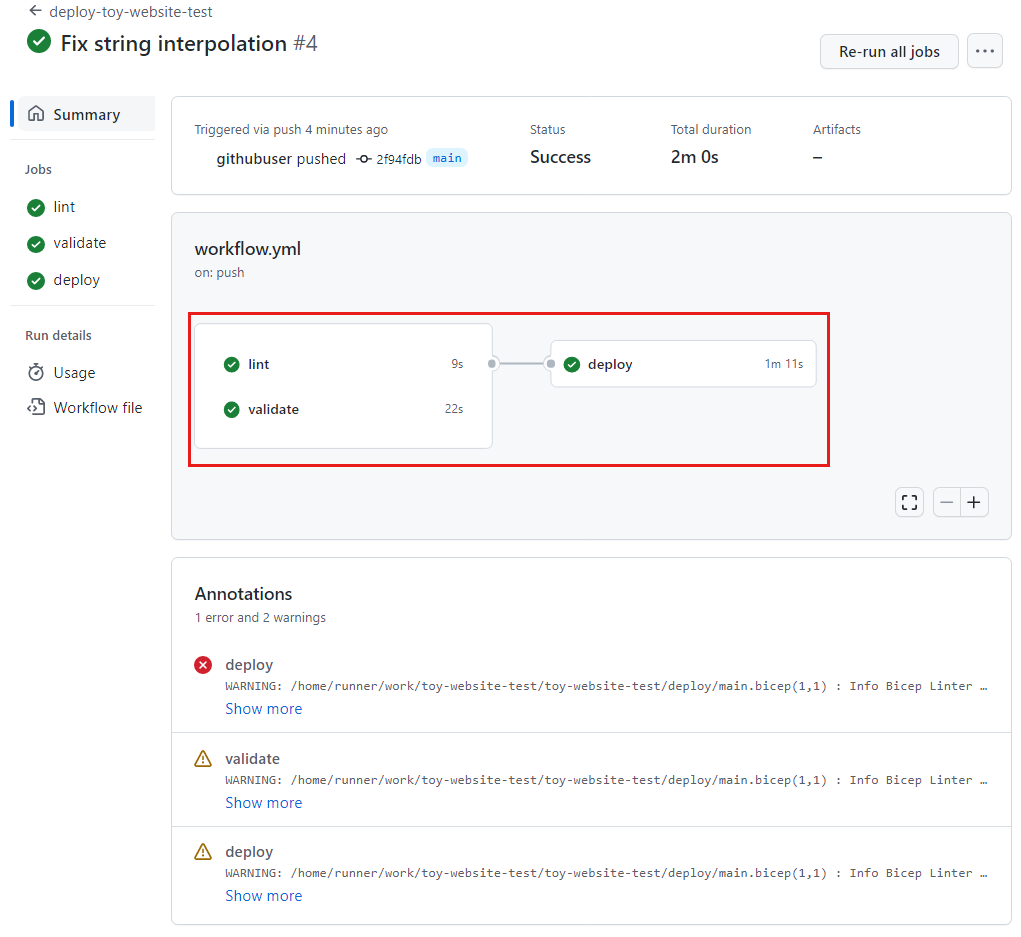The width and height of the screenshot is (1021, 937).
Task: Click deploy status check icon in sidebar
Action: click(x=36, y=281)
